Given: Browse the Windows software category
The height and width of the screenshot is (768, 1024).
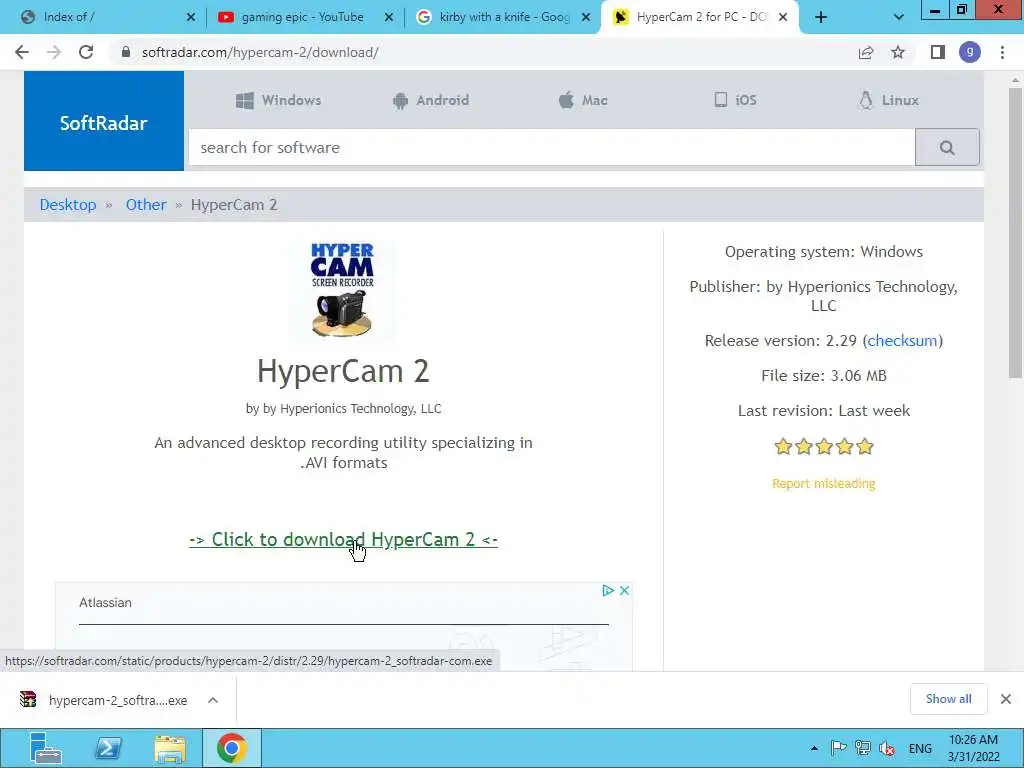Looking at the screenshot, I should point(278,101).
